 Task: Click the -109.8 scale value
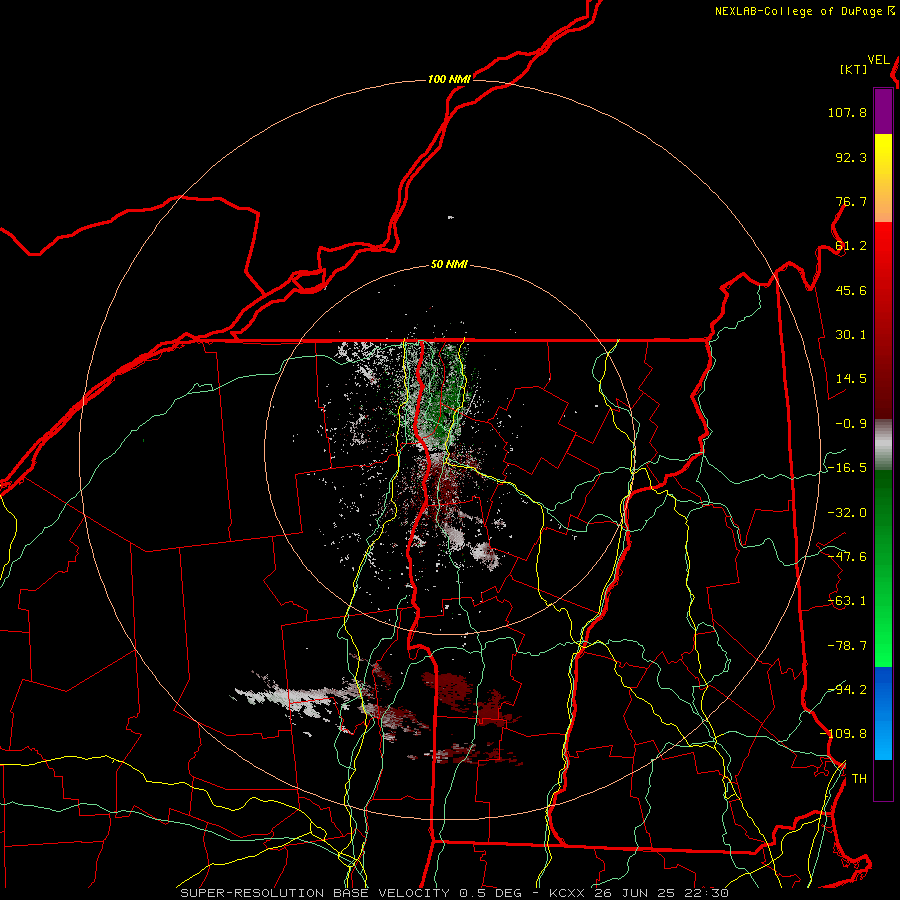pos(843,734)
